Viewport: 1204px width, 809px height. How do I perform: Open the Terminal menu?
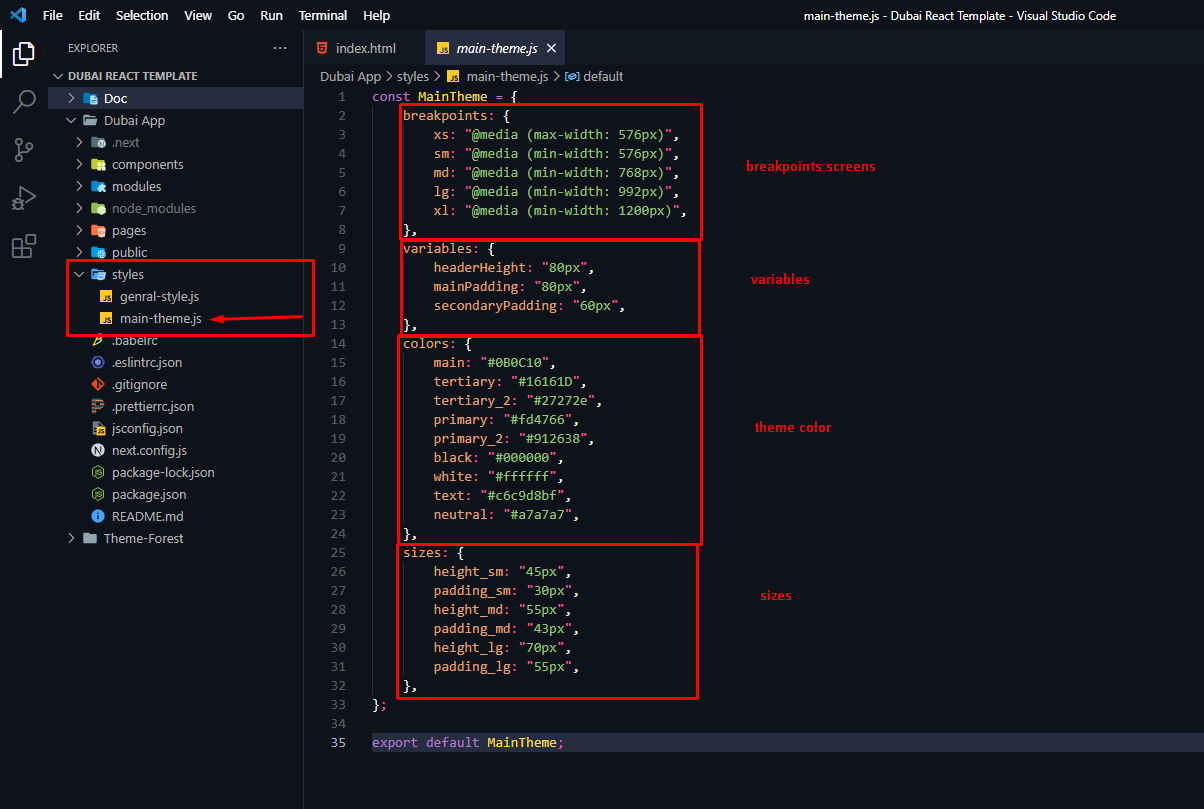pyautogui.click(x=323, y=15)
